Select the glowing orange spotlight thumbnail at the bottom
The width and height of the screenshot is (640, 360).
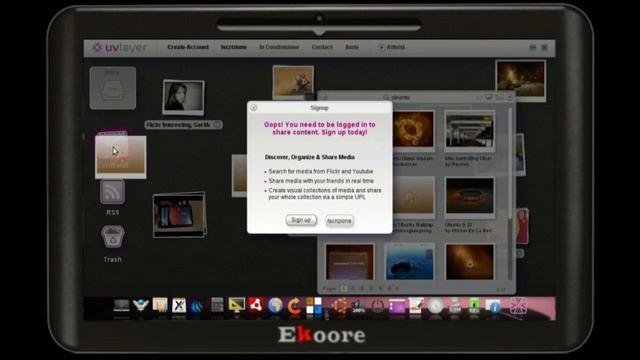click(x=469, y=262)
